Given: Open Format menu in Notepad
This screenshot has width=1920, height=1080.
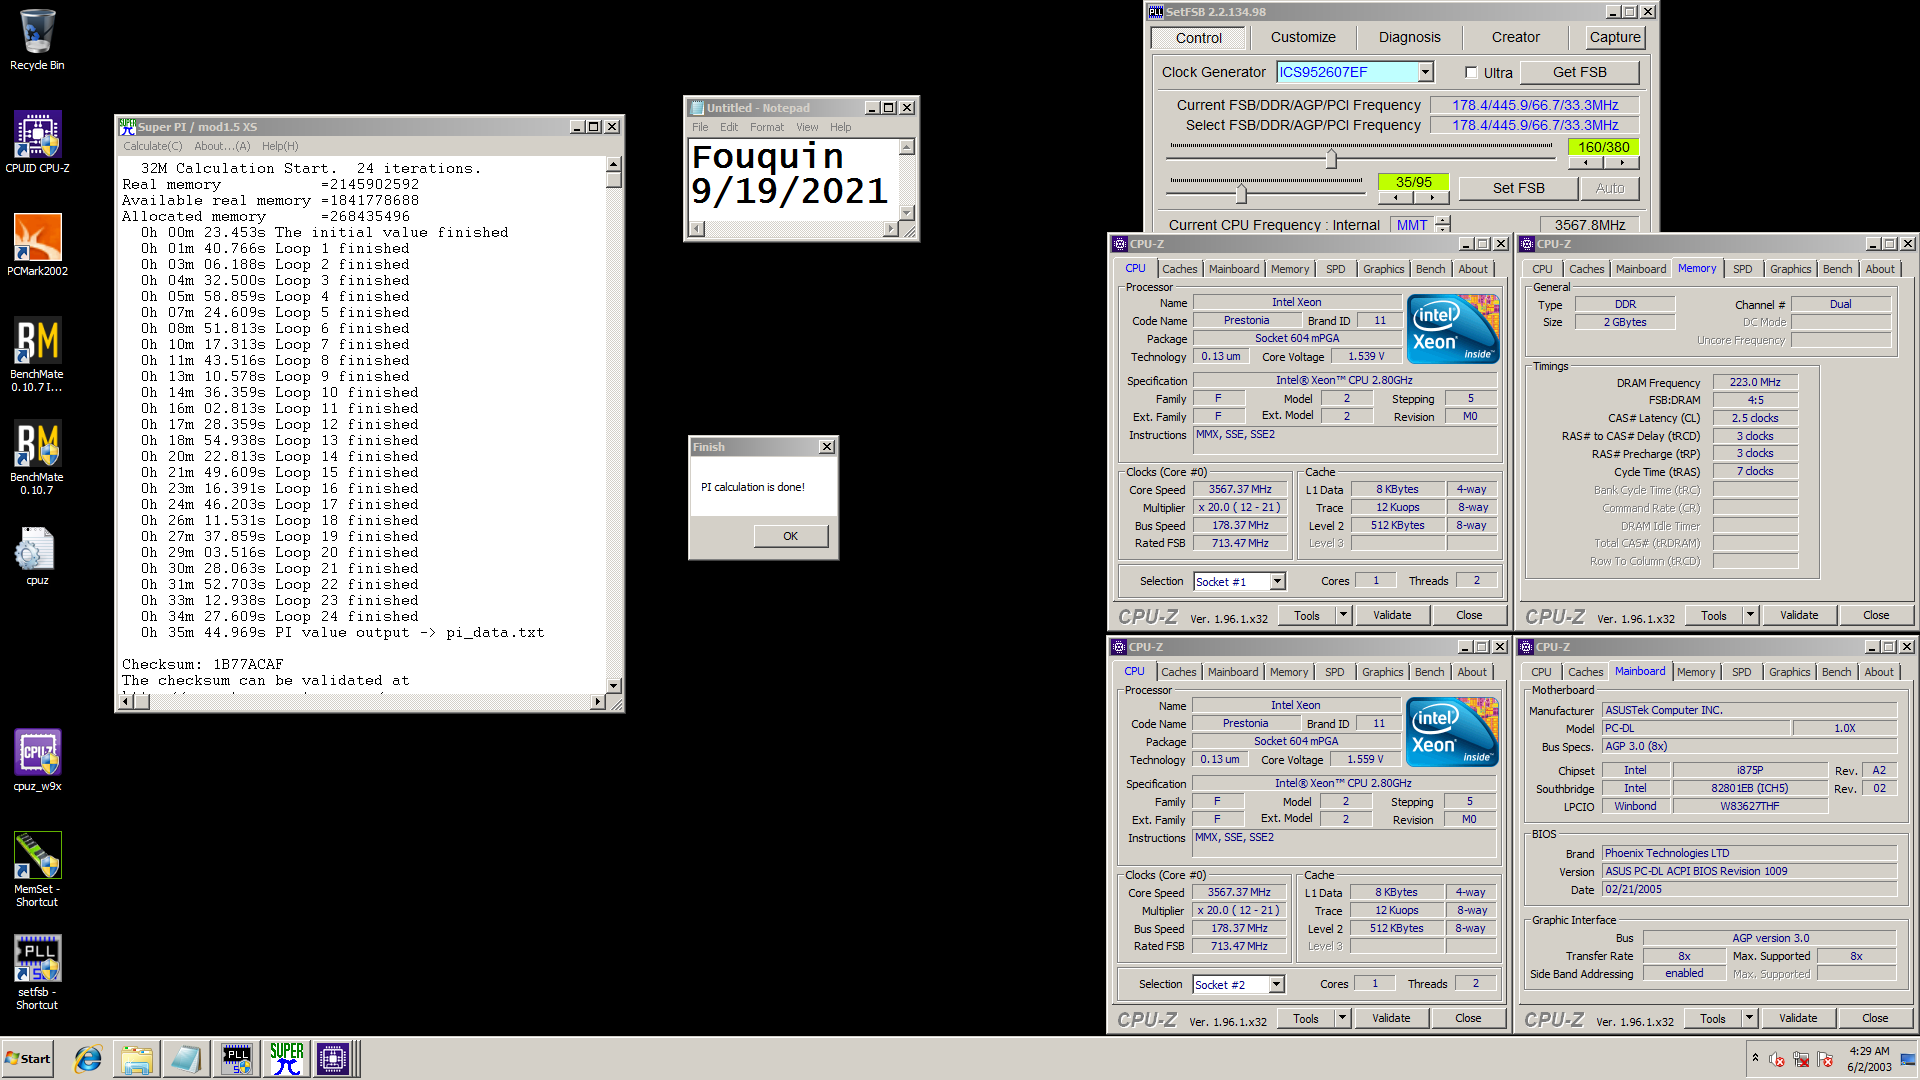Looking at the screenshot, I should point(767,127).
